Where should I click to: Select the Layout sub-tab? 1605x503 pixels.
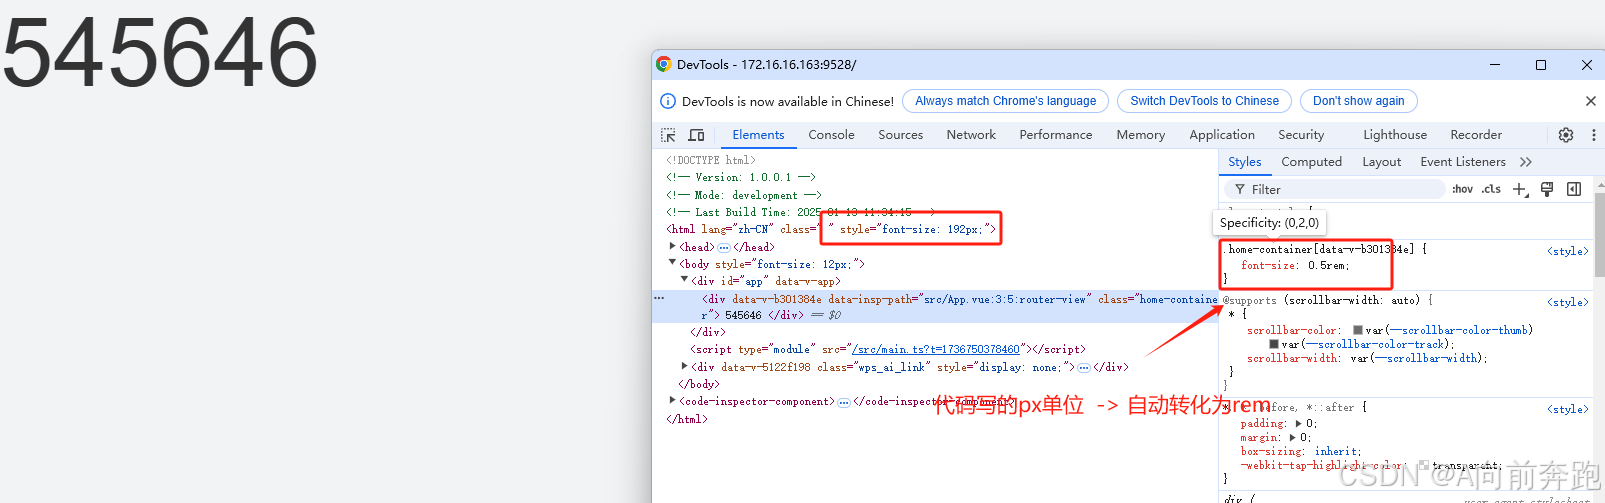pos(1381,162)
